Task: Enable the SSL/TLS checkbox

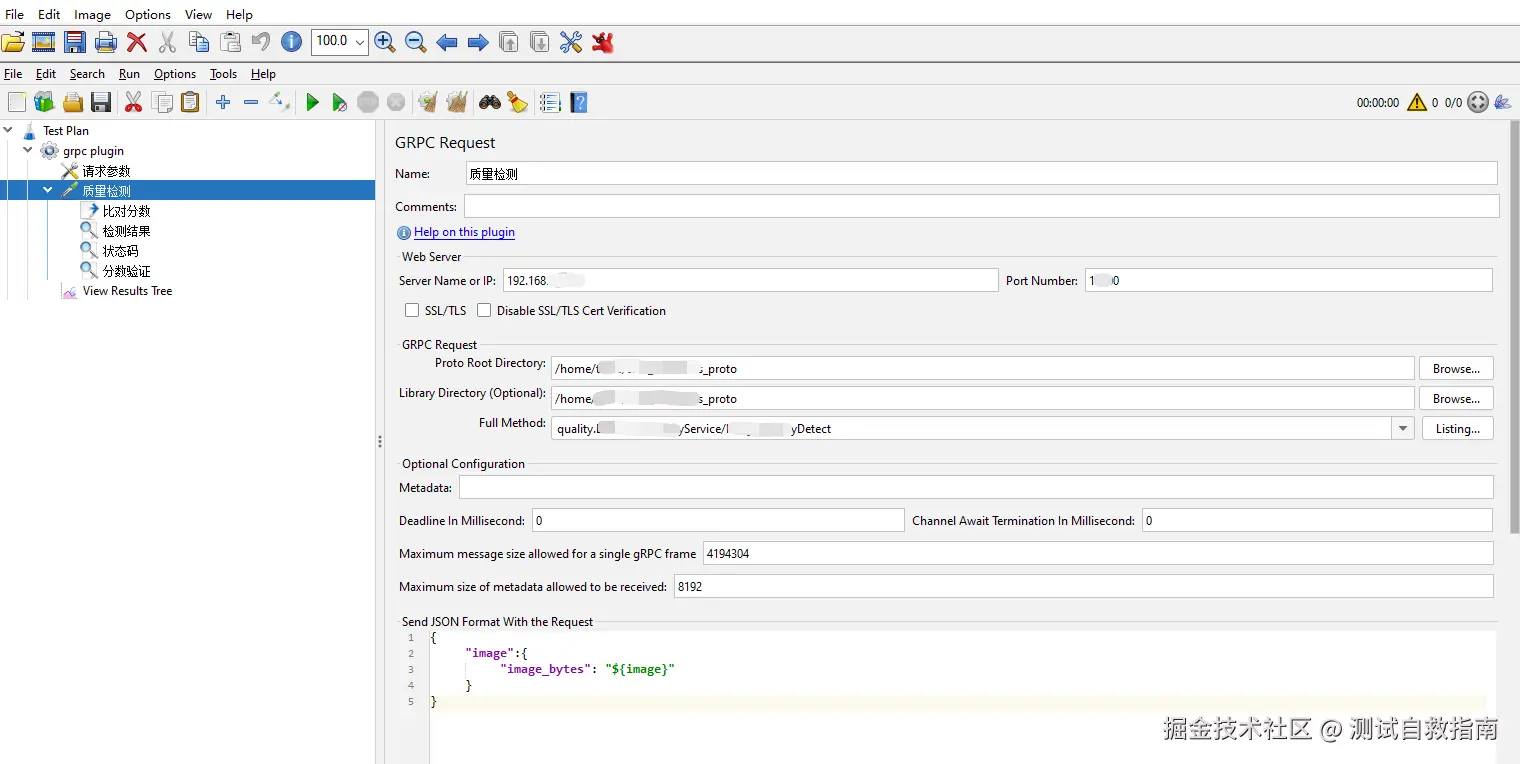Action: tap(412, 311)
